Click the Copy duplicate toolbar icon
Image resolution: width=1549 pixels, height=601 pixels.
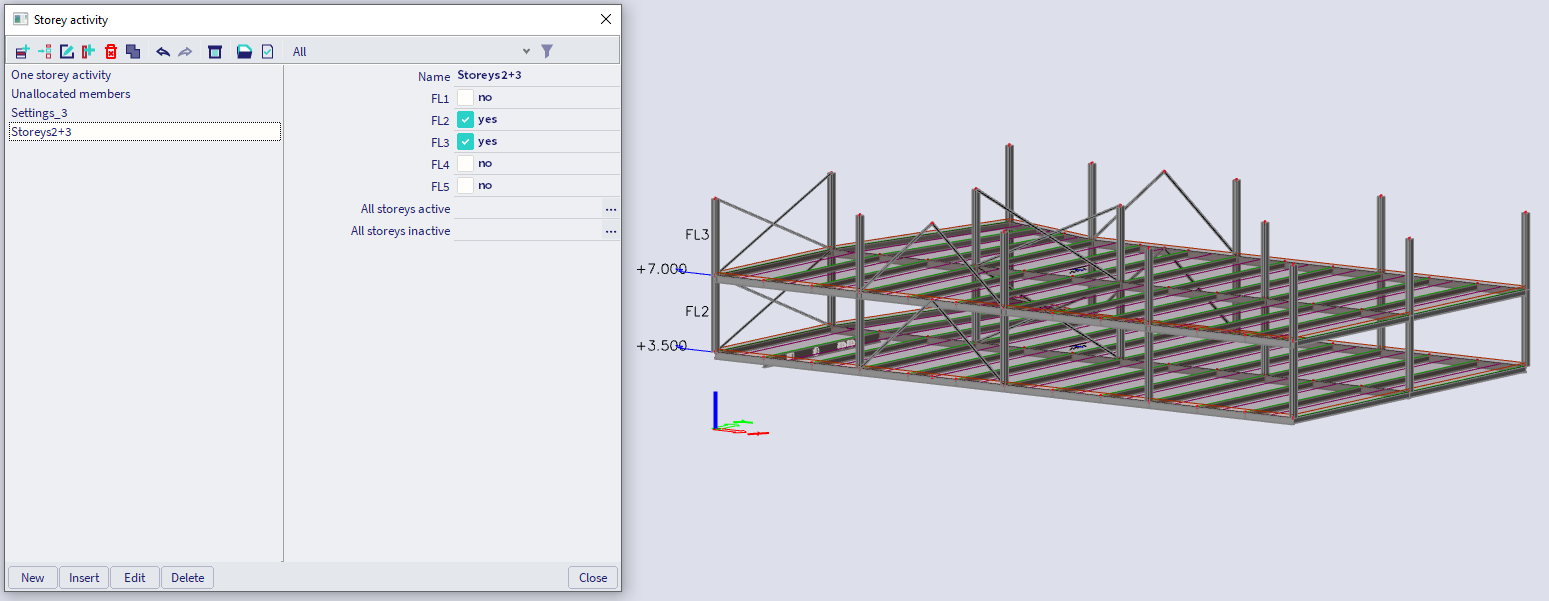pyautogui.click(x=133, y=51)
